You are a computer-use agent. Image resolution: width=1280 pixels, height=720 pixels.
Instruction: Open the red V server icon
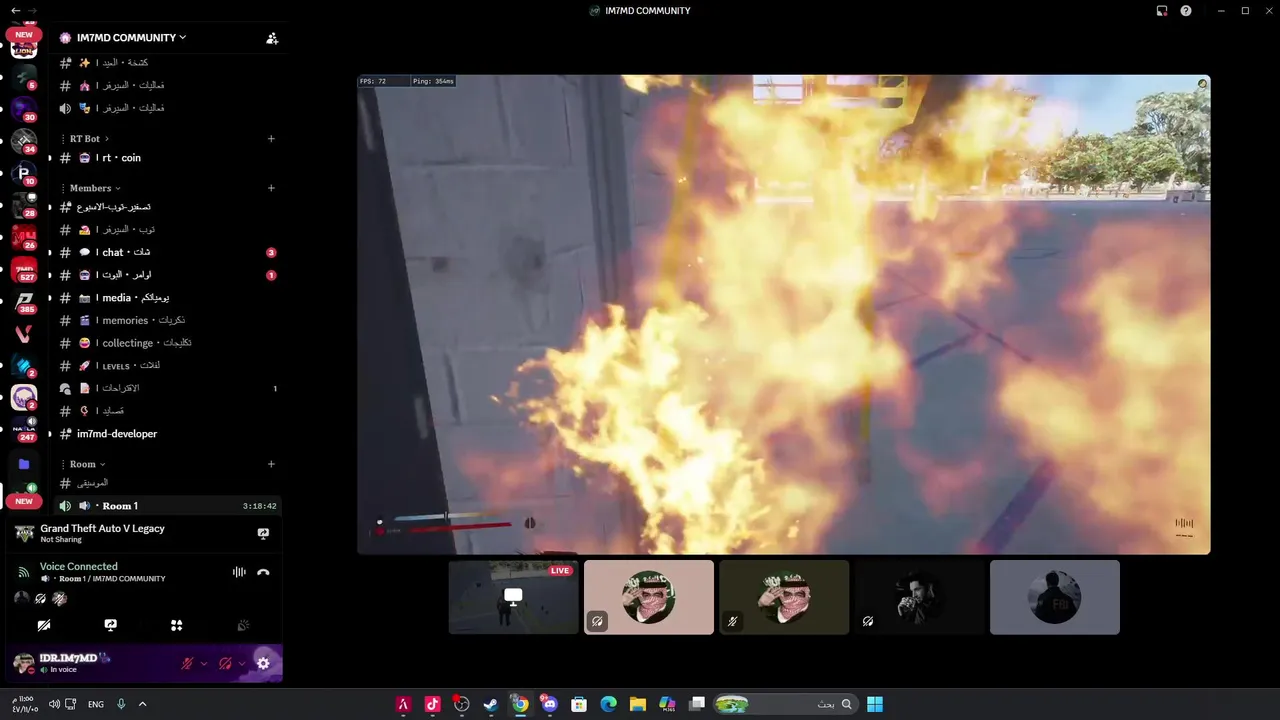[x=24, y=334]
